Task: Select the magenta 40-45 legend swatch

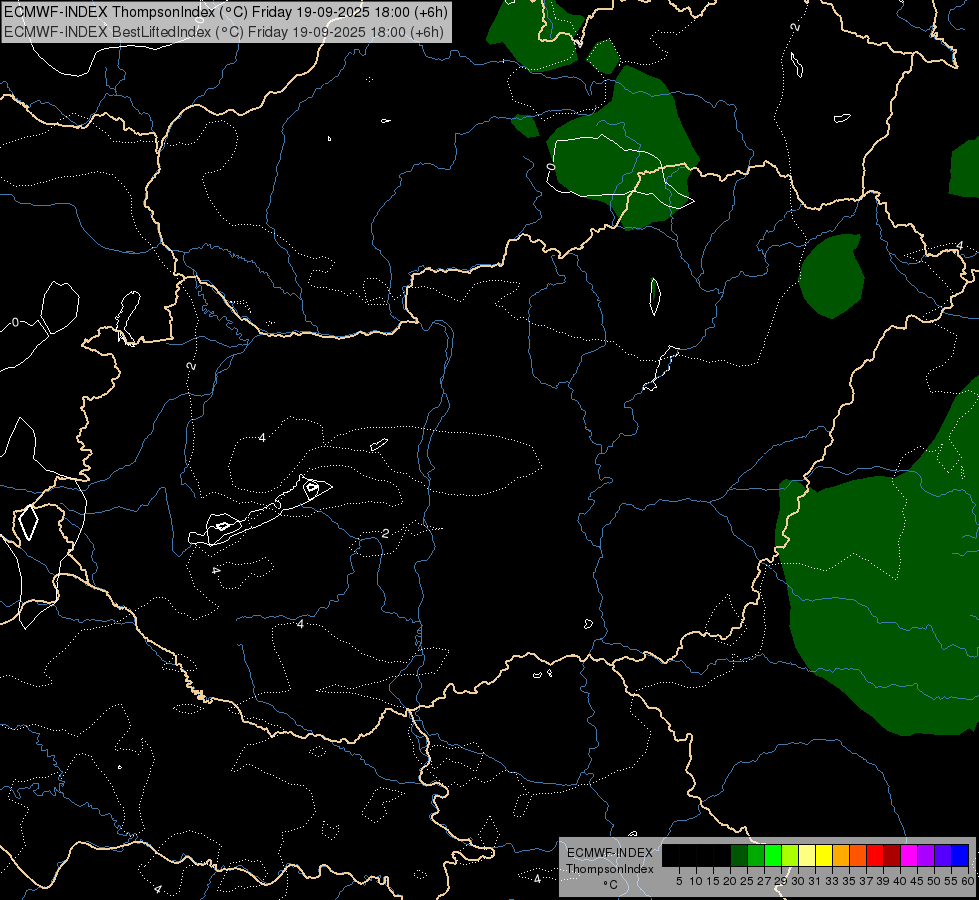Action: [x=909, y=856]
